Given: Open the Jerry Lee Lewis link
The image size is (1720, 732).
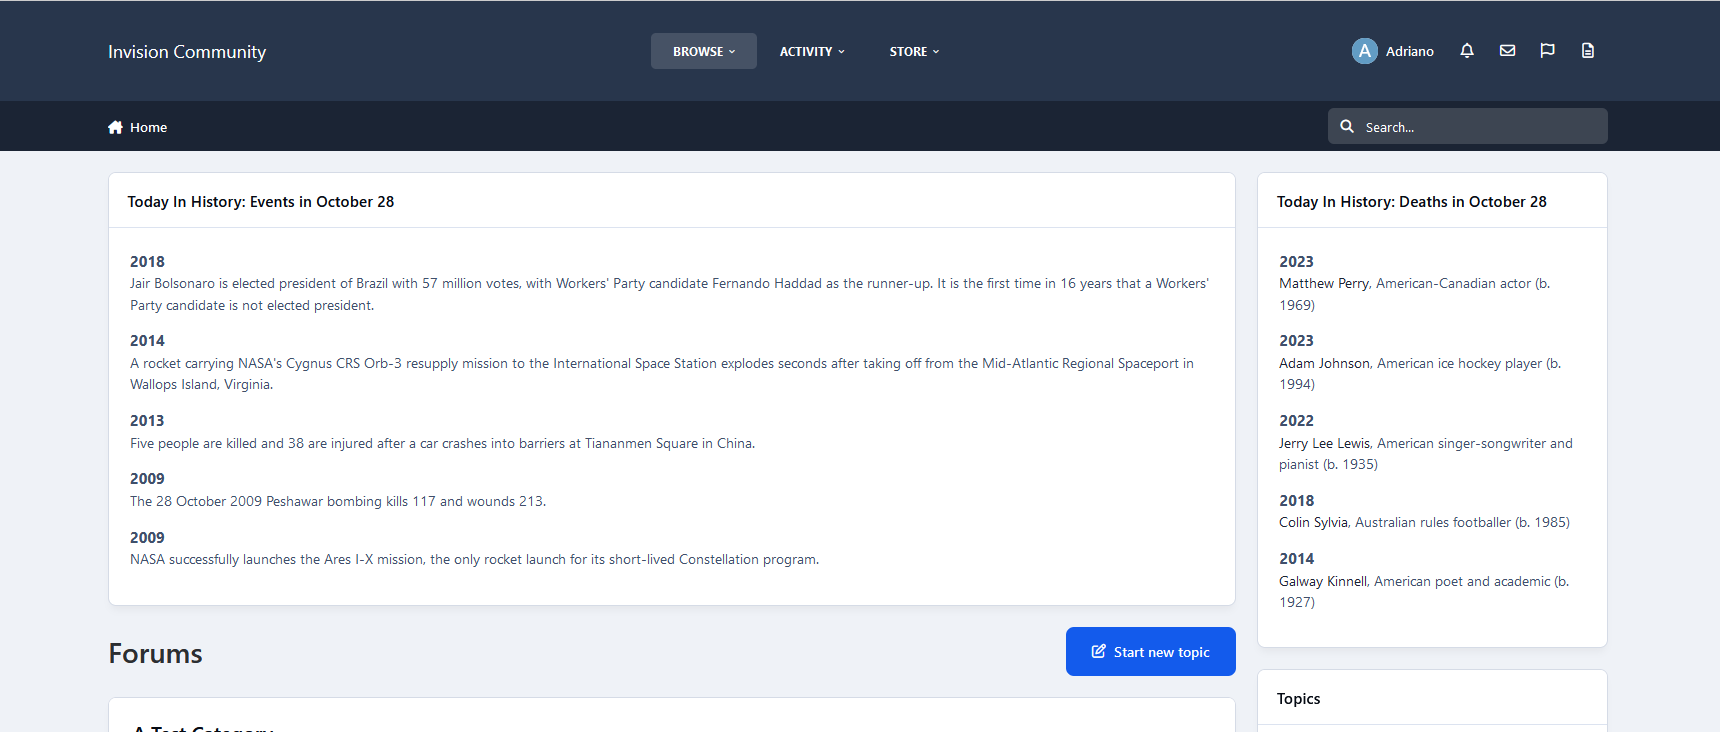Looking at the screenshot, I should (x=1324, y=444).
